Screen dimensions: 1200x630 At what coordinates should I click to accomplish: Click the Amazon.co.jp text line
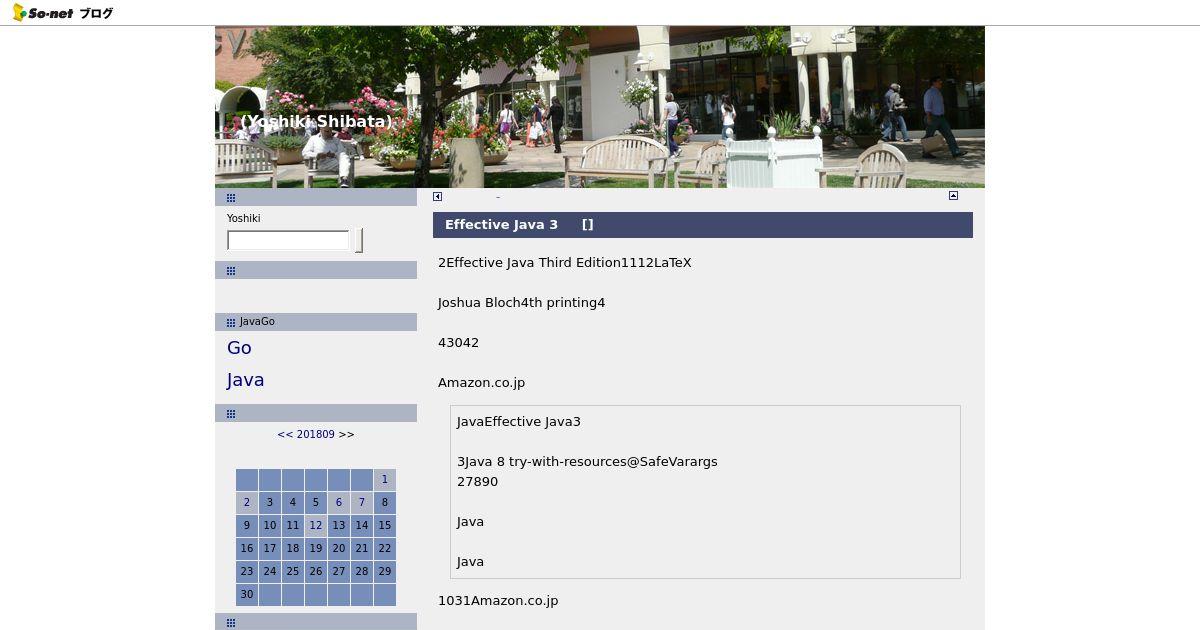481,383
